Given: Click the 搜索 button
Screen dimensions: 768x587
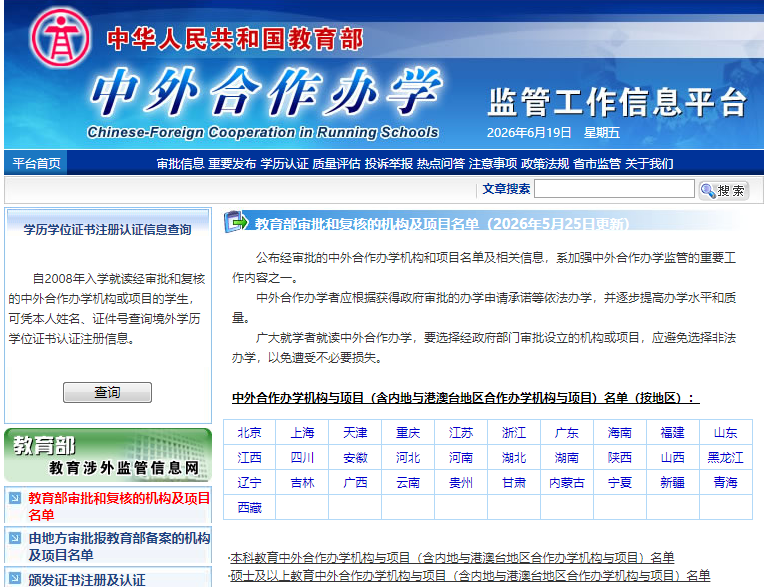Looking at the screenshot, I should [724, 190].
